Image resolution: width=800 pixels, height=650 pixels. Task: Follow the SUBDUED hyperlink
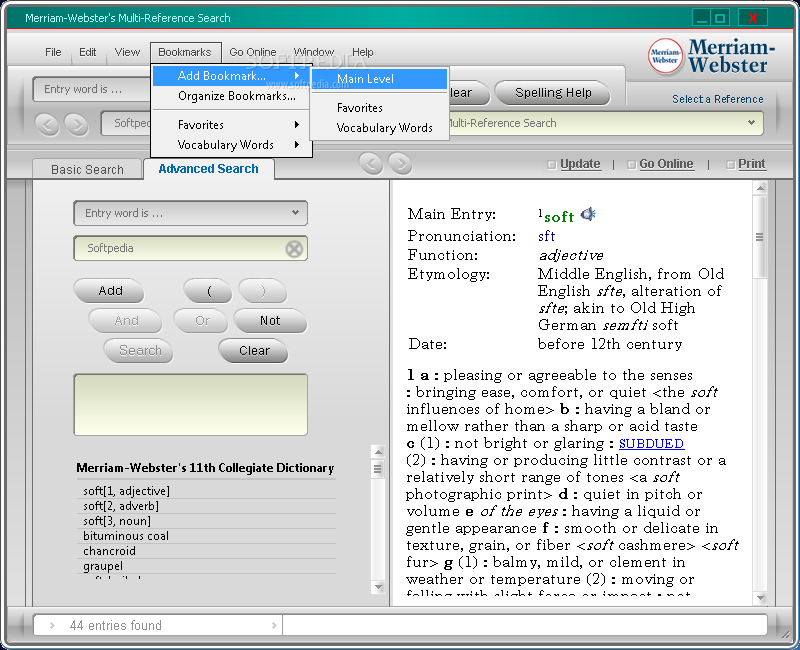(652, 443)
